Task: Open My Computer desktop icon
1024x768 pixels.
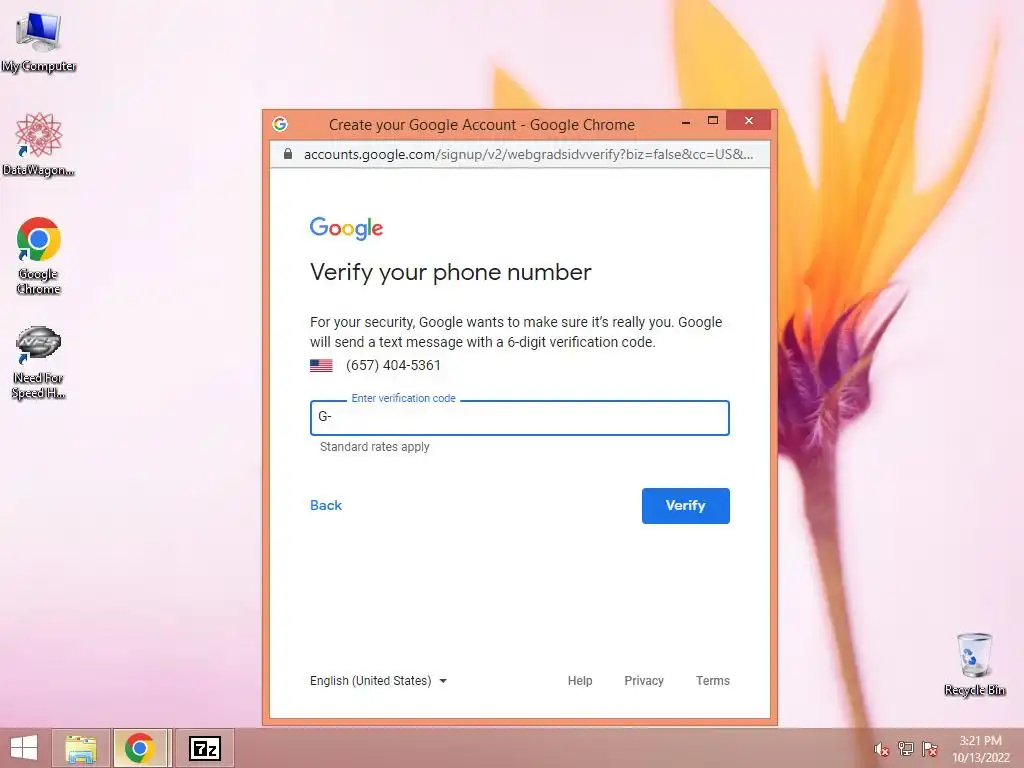Action: [39, 42]
